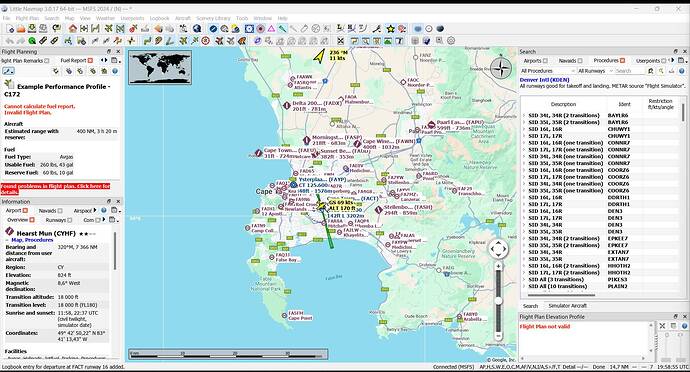
Task: Open the Flight Planning tab list dropdown
Action: 115,60
